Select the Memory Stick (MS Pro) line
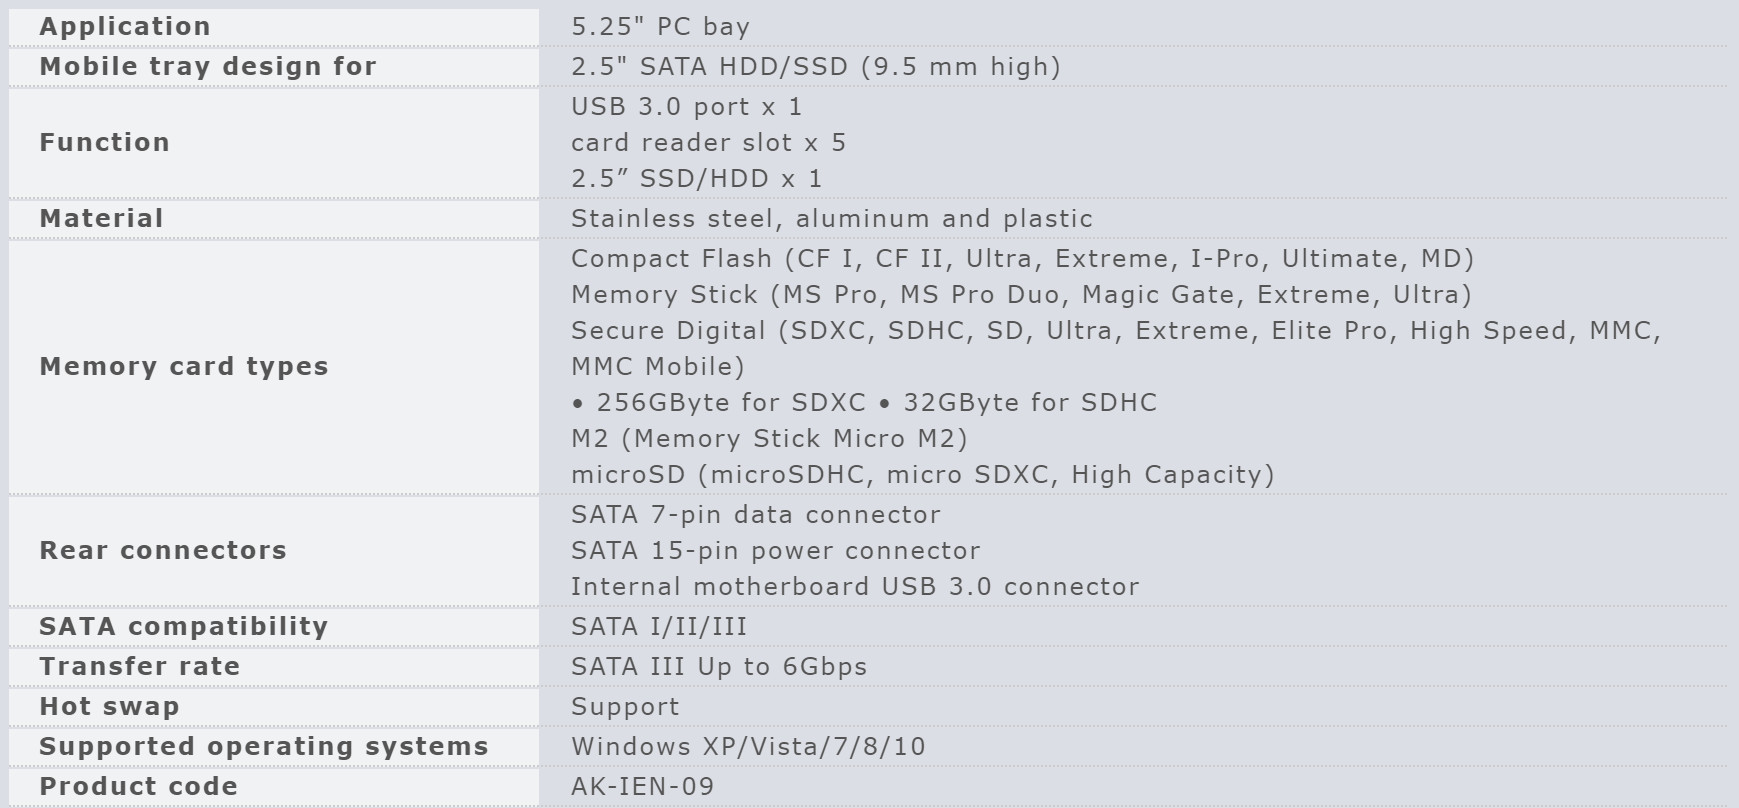1739x808 pixels. pyautogui.click(x=1021, y=295)
